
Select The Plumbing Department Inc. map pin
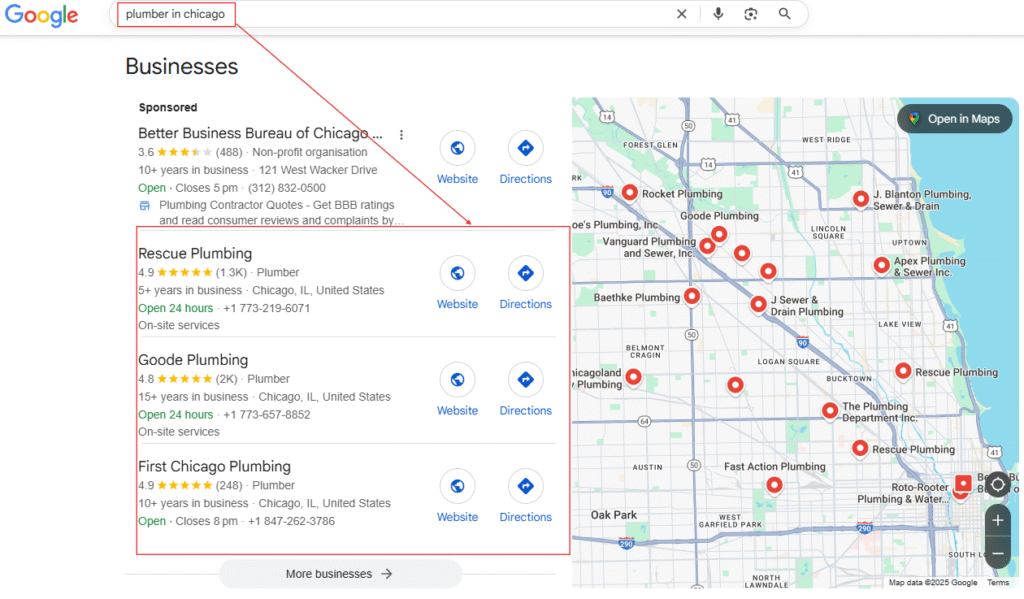(x=829, y=410)
